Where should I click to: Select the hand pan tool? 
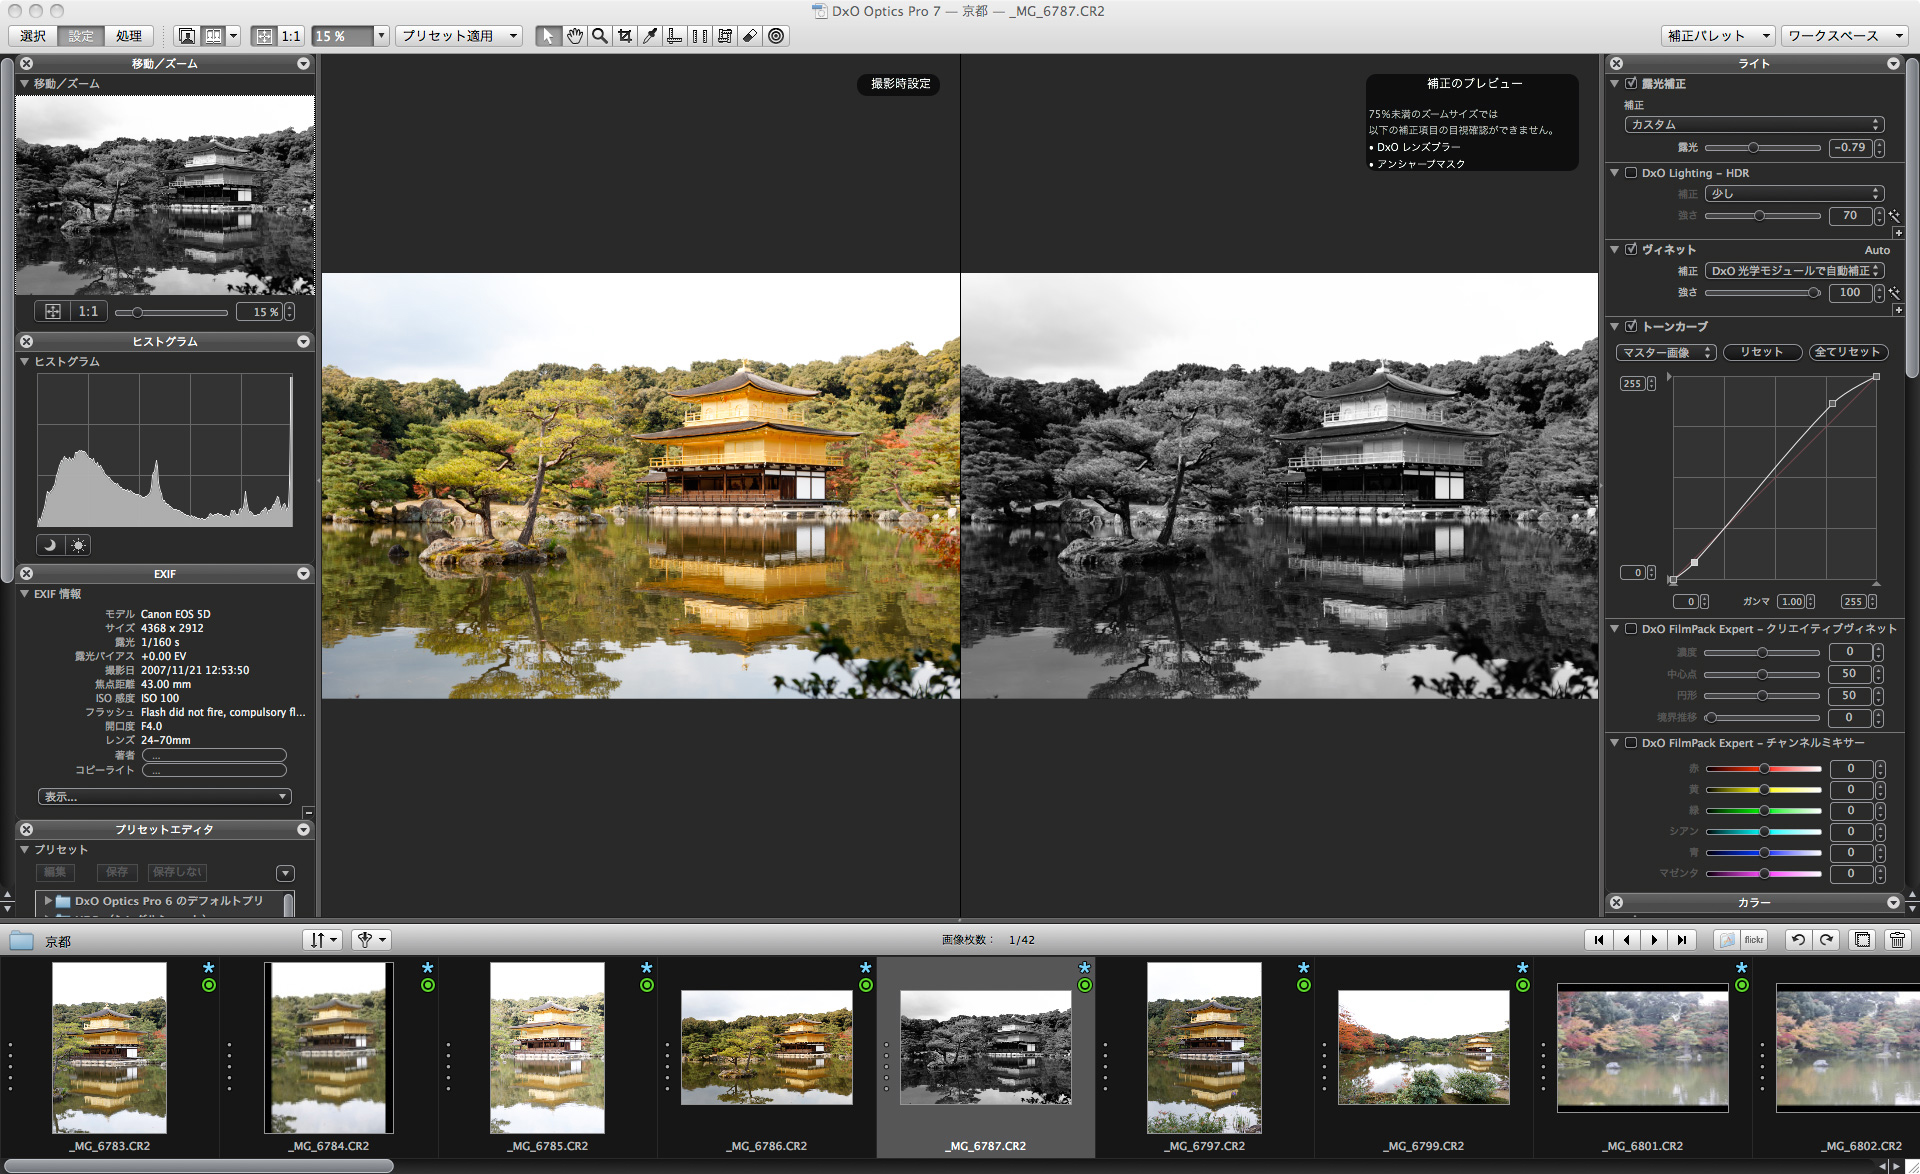tap(574, 36)
